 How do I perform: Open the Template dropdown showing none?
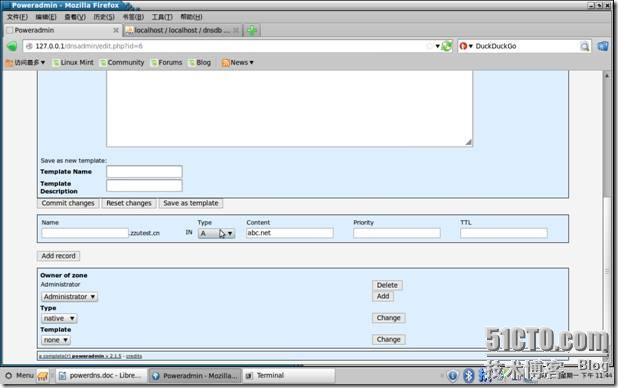[56, 340]
